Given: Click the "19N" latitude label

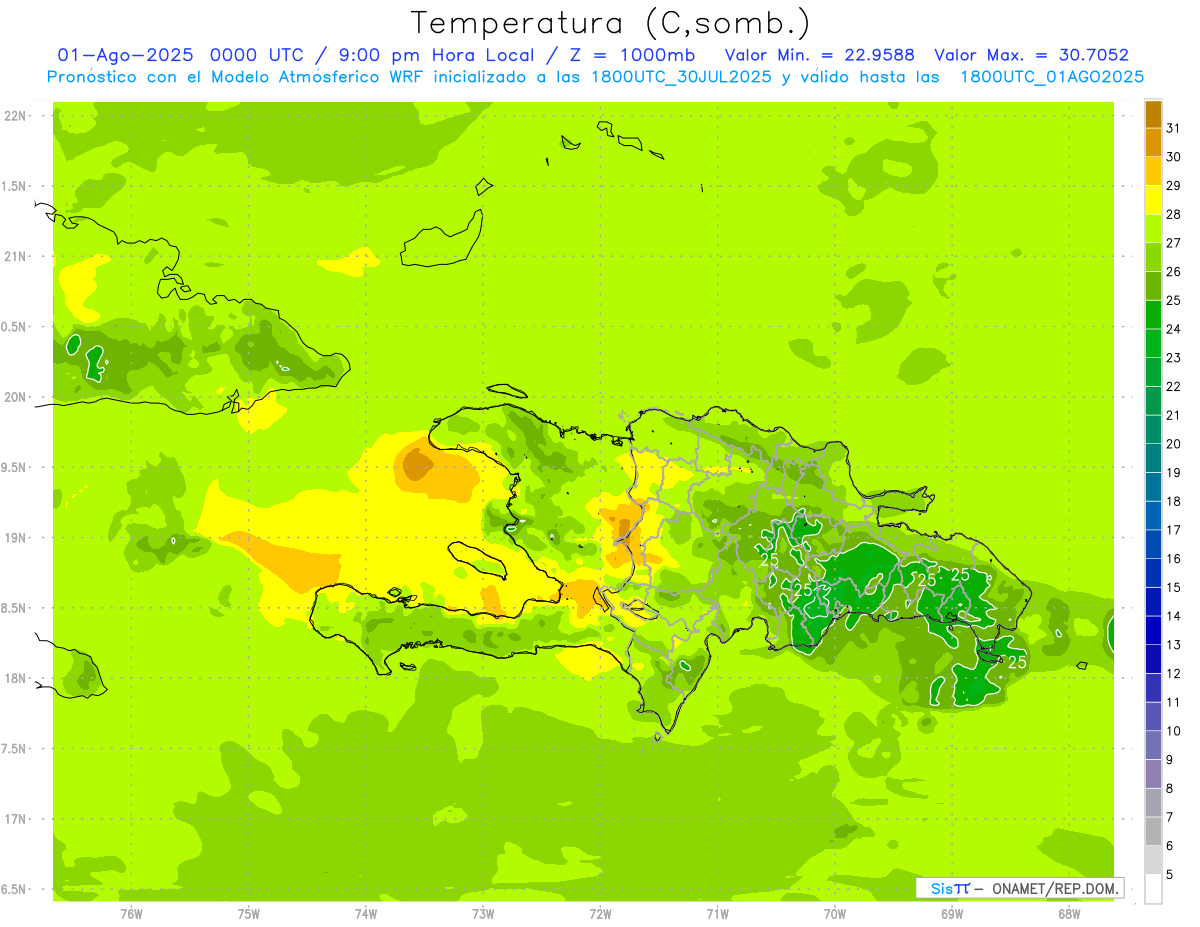Looking at the screenshot, I should 15,538.
